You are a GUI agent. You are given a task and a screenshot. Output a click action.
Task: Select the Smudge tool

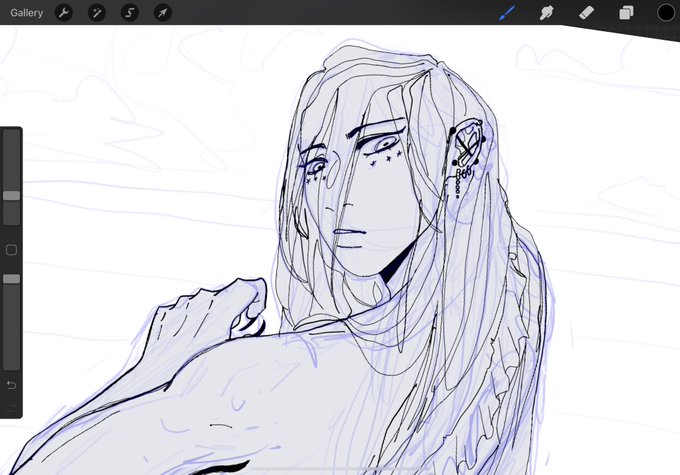(x=546, y=13)
